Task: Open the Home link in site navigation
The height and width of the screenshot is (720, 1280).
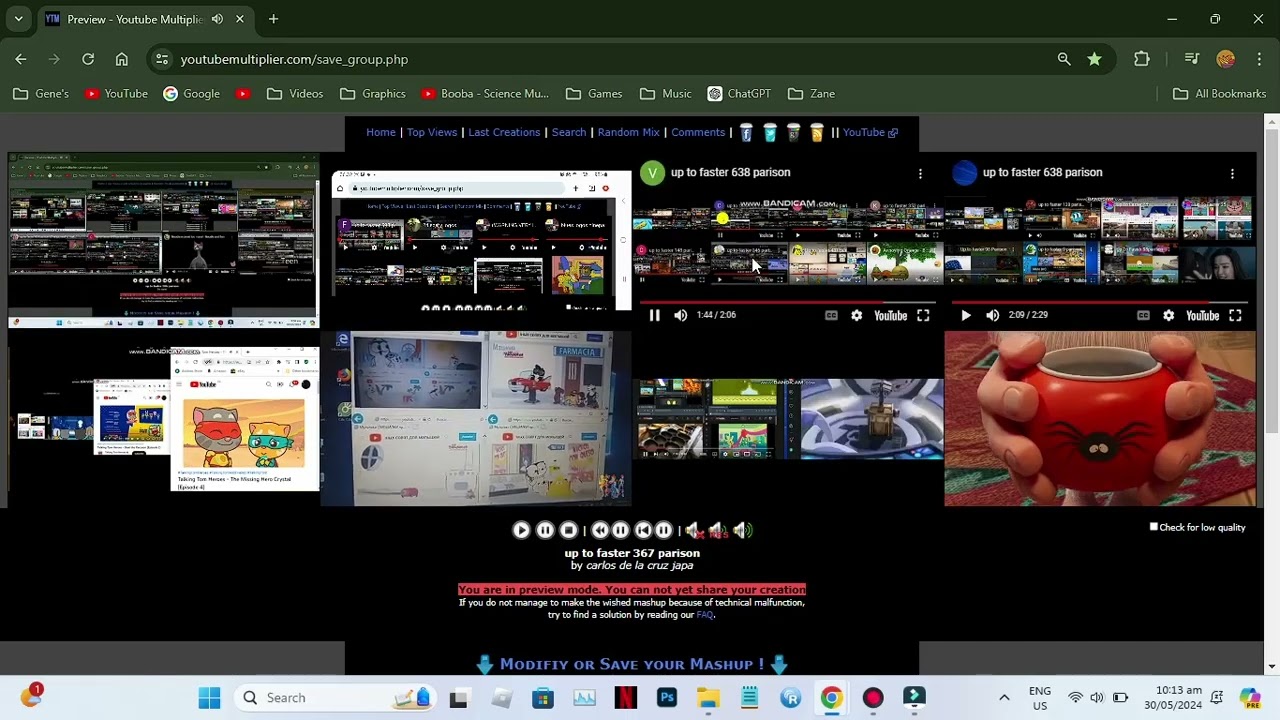Action: click(381, 132)
